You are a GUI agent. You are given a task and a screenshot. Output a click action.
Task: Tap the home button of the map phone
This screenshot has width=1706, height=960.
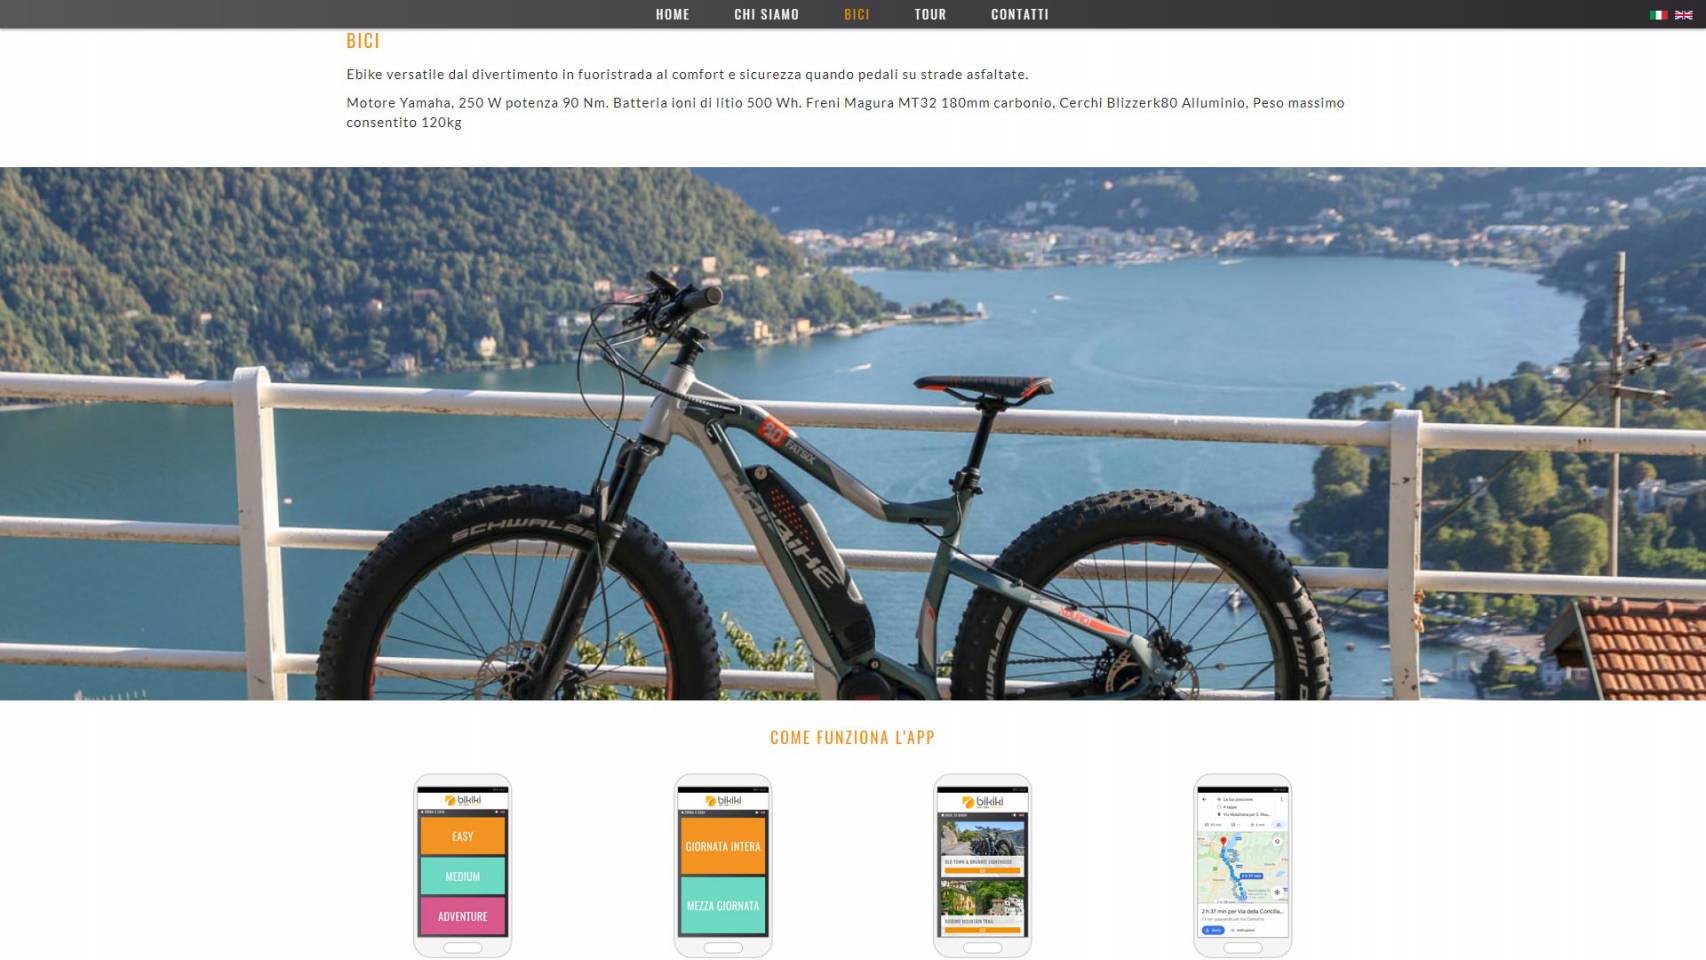click(1243, 948)
